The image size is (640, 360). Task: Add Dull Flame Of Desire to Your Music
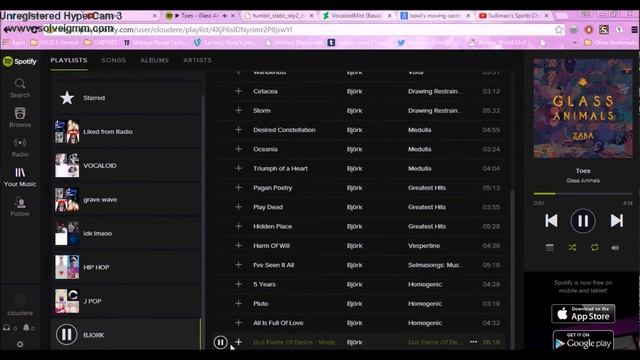[239, 342]
